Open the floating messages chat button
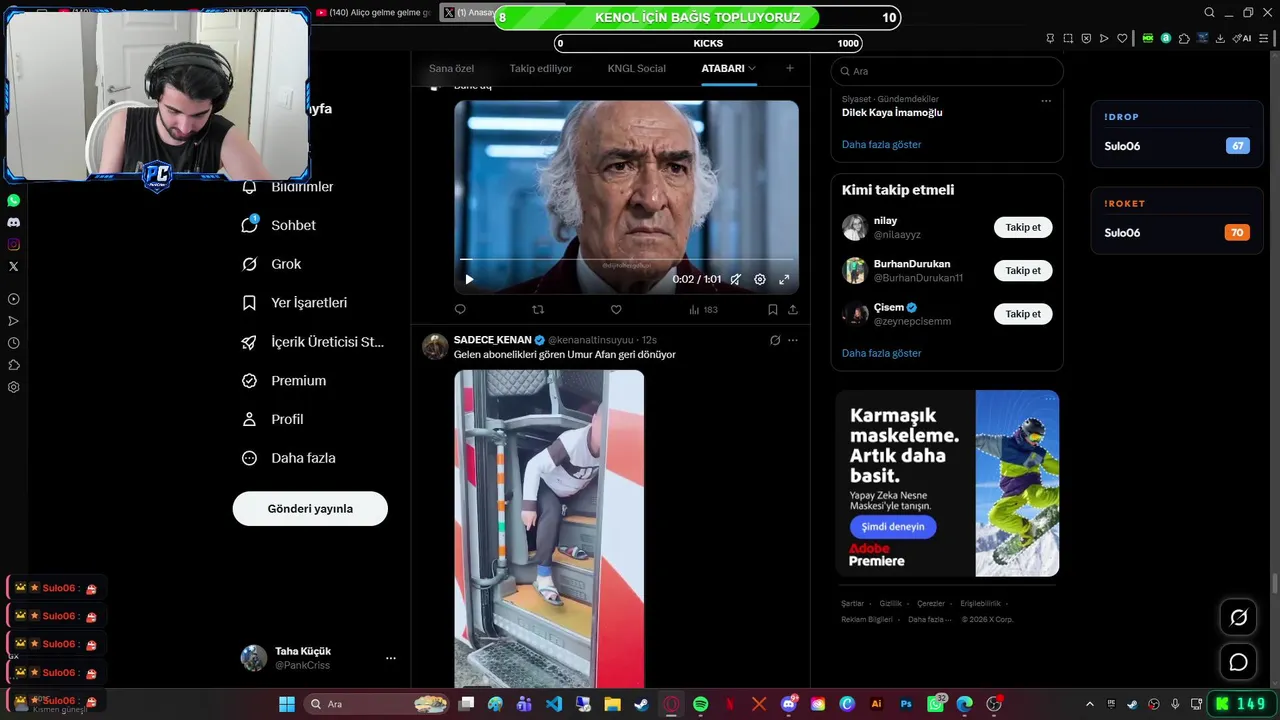This screenshot has width=1280, height=720. click(1238, 662)
